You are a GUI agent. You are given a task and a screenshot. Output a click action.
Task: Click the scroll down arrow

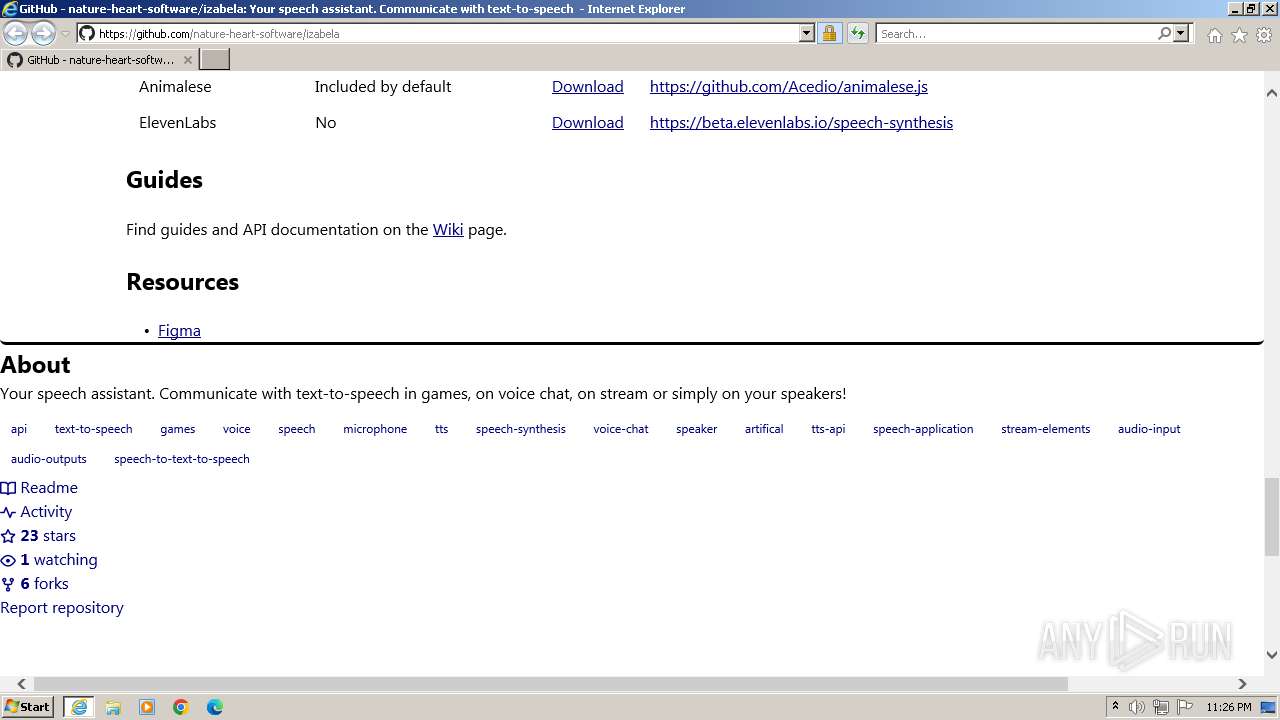1272,655
